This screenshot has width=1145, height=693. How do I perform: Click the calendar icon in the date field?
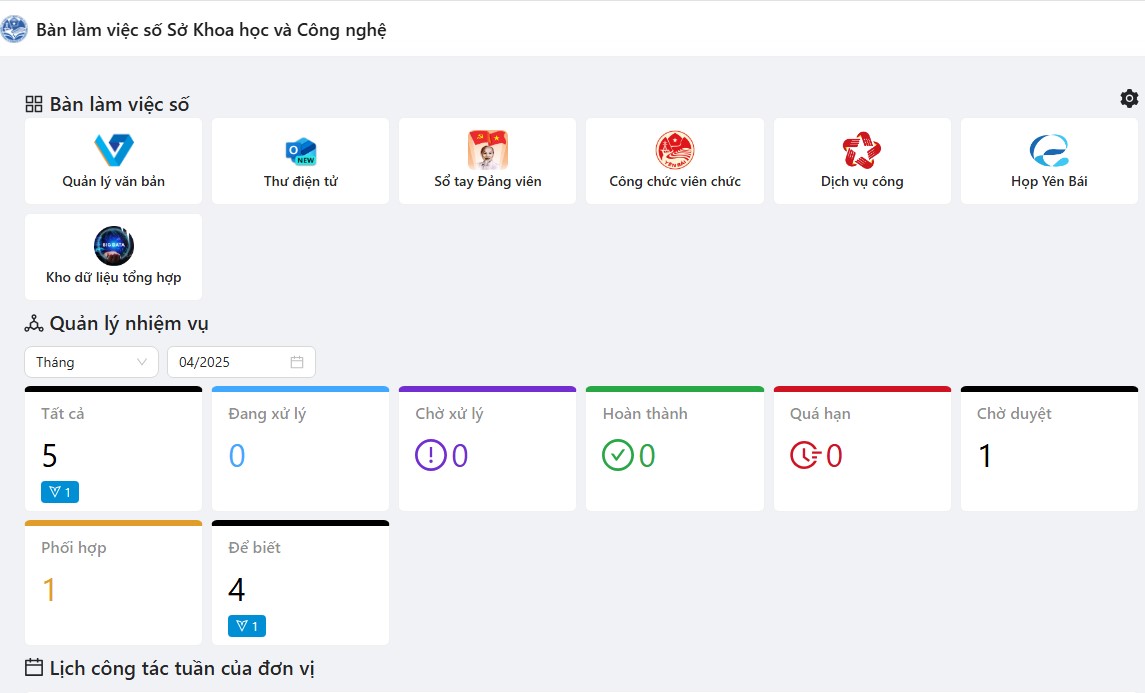click(x=297, y=362)
